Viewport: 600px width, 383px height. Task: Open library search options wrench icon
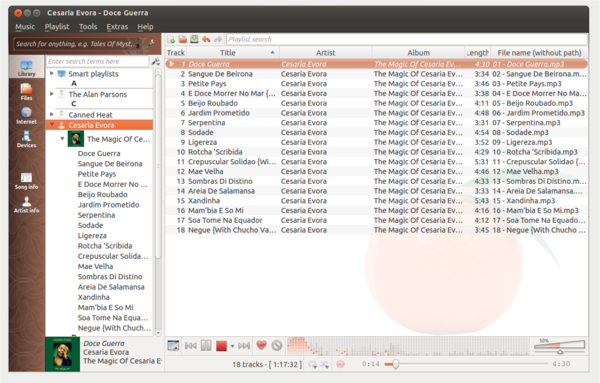155,61
